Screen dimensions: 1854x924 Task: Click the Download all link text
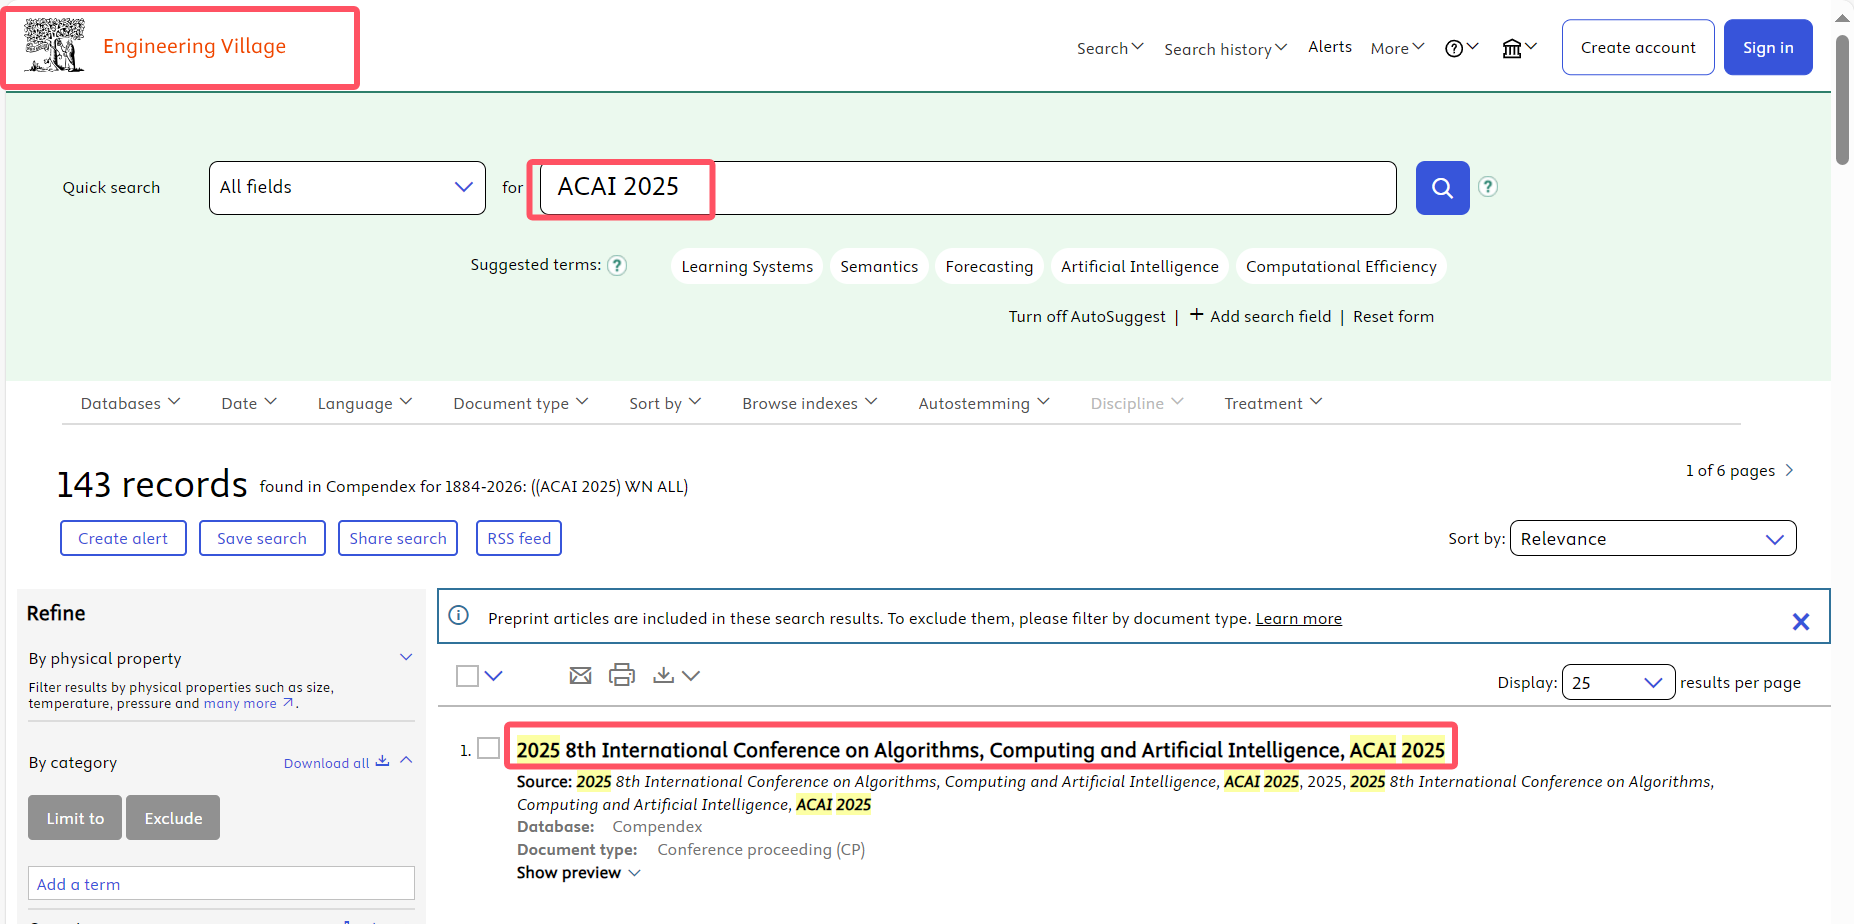point(326,763)
